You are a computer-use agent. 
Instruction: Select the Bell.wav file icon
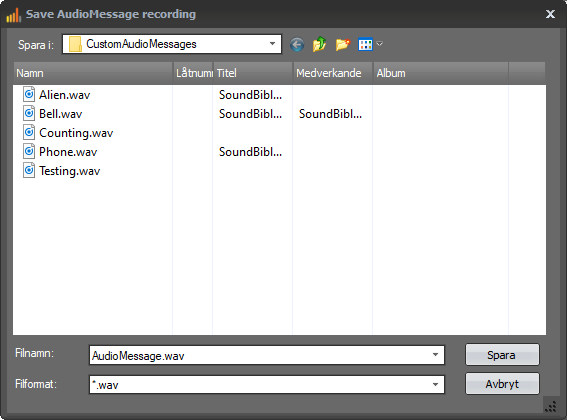(x=29, y=114)
